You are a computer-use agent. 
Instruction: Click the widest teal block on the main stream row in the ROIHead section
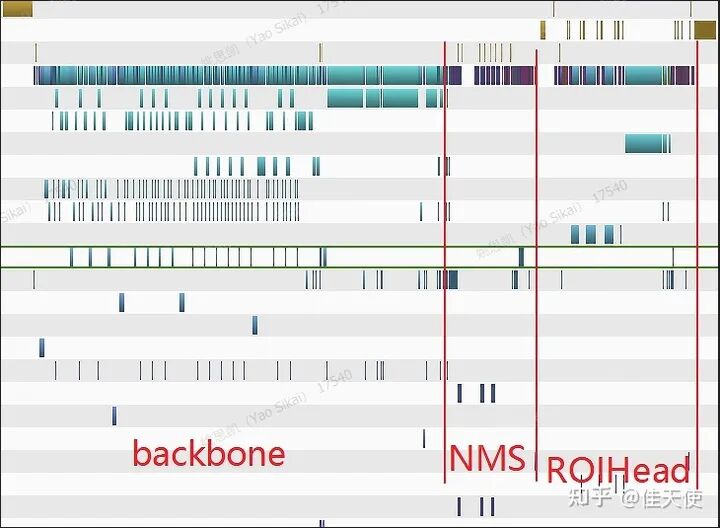point(643,75)
